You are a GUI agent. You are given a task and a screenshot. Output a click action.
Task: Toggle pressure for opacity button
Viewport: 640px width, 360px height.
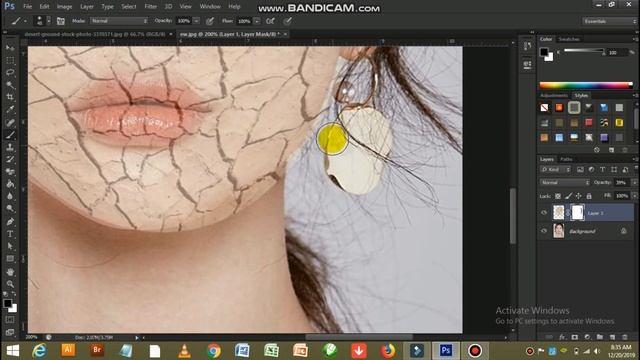coord(210,21)
